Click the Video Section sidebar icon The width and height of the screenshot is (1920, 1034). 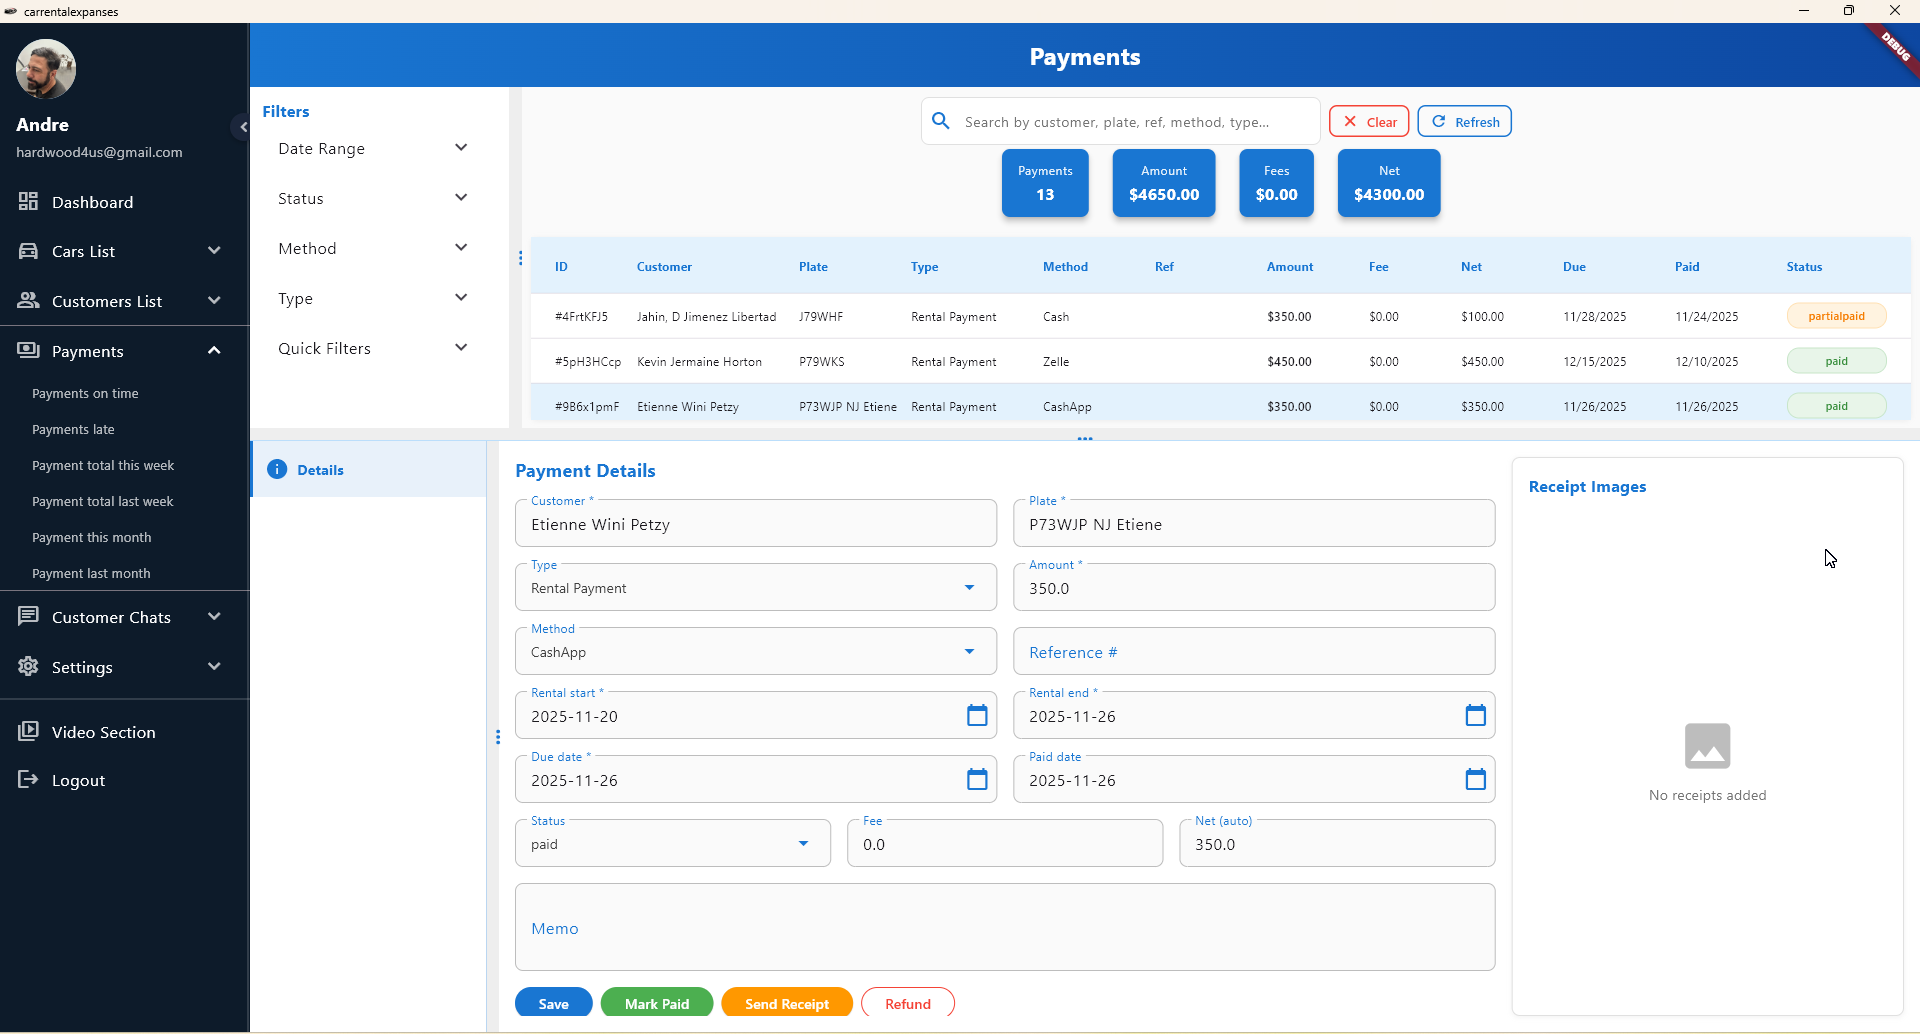[x=28, y=732]
